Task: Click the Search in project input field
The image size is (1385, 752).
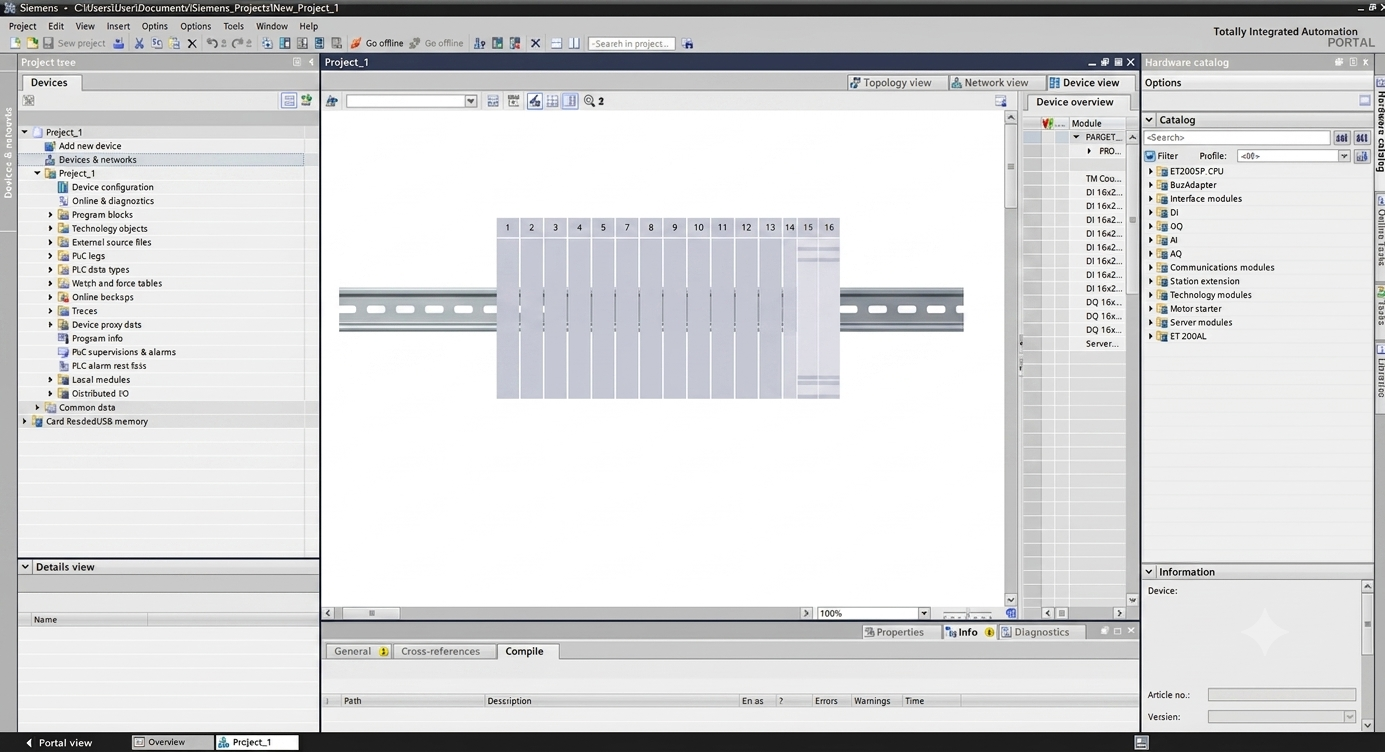Action: tap(631, 43)
